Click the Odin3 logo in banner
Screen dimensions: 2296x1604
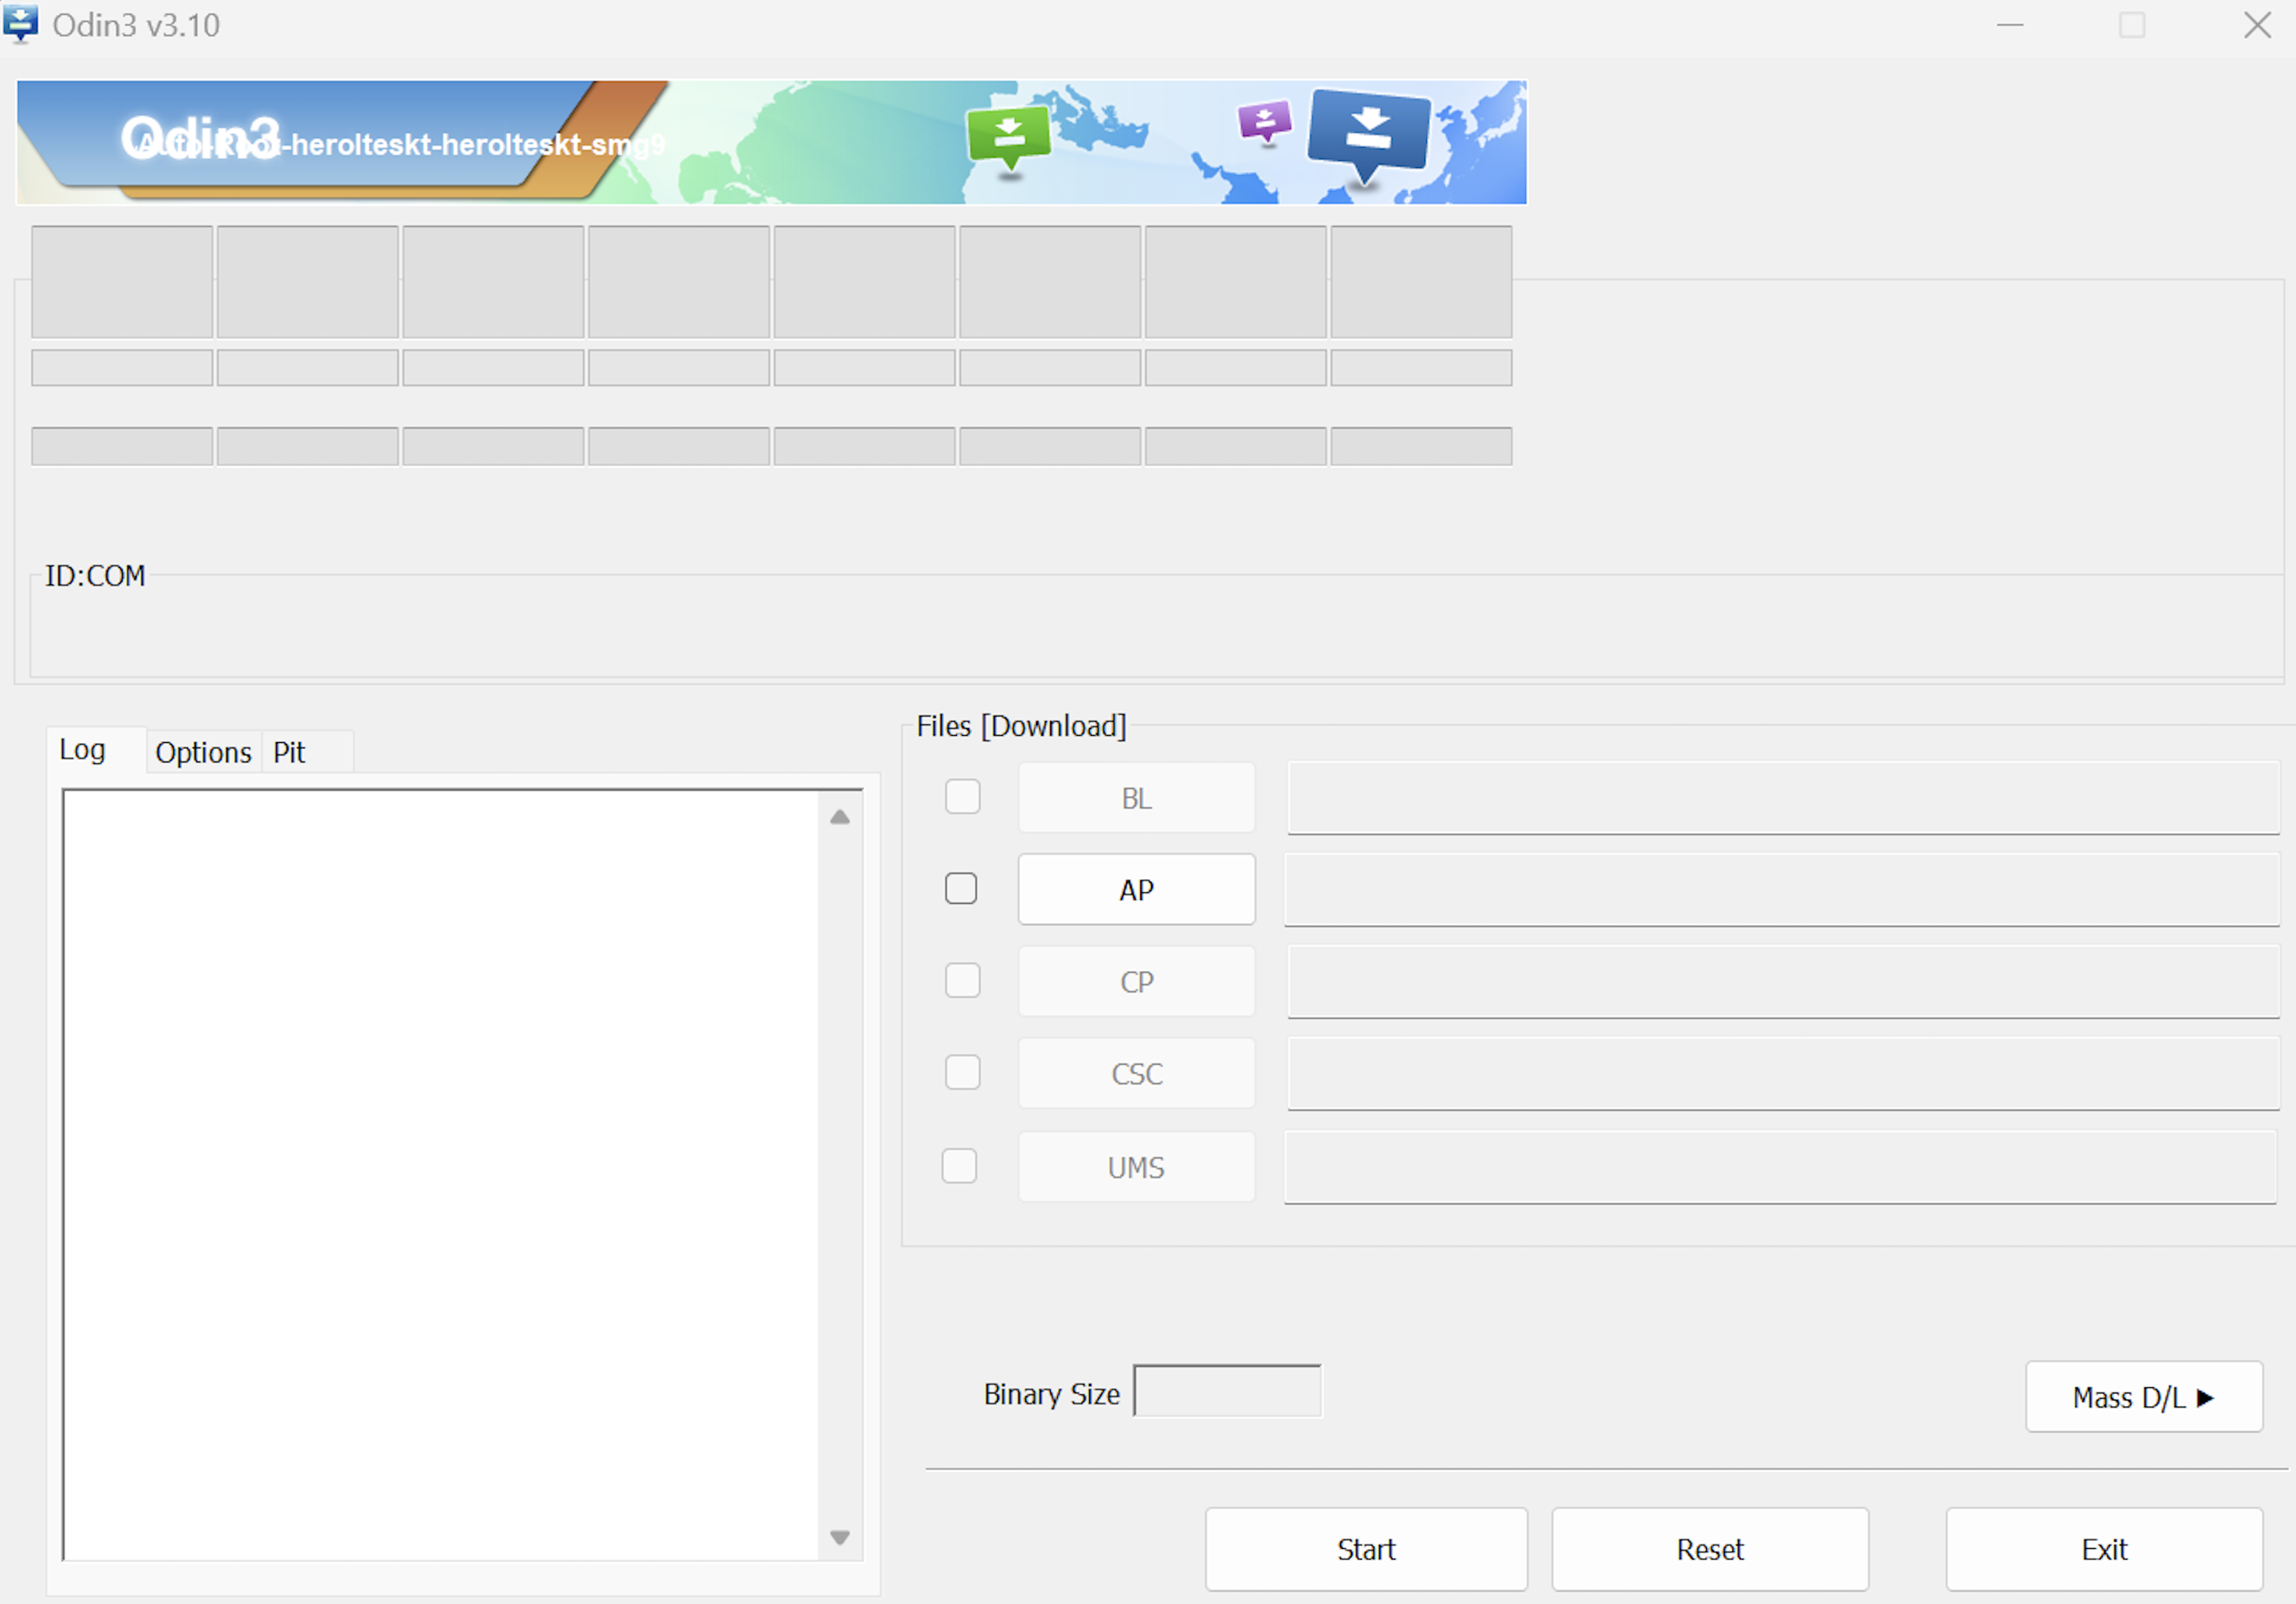pos(200,137)
